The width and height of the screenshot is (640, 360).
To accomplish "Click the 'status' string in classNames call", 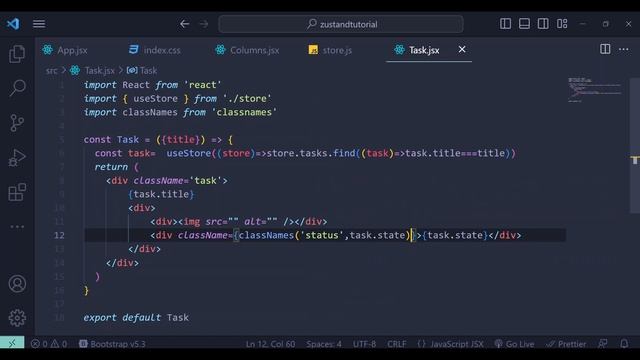I will coord(322,236).
